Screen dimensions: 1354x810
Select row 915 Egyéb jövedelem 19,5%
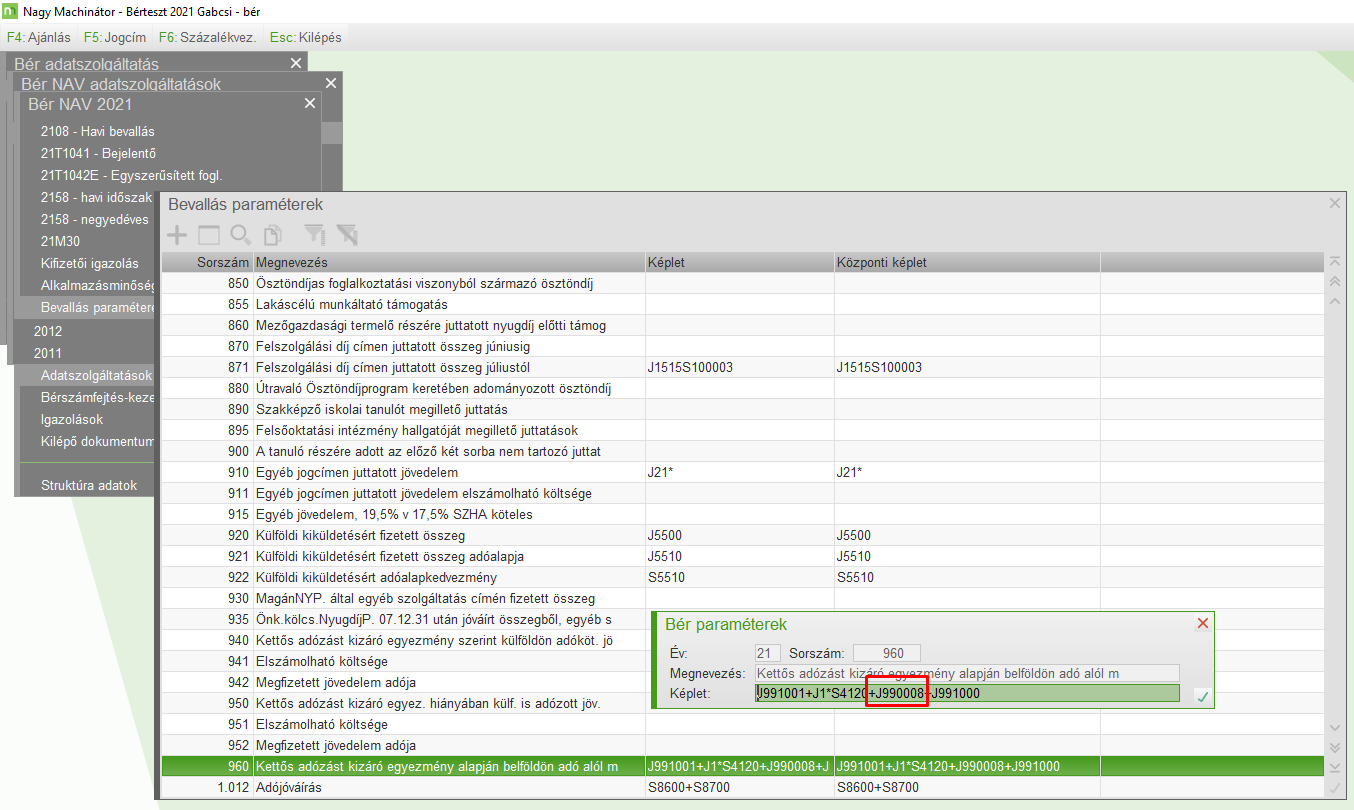[741, 514]
